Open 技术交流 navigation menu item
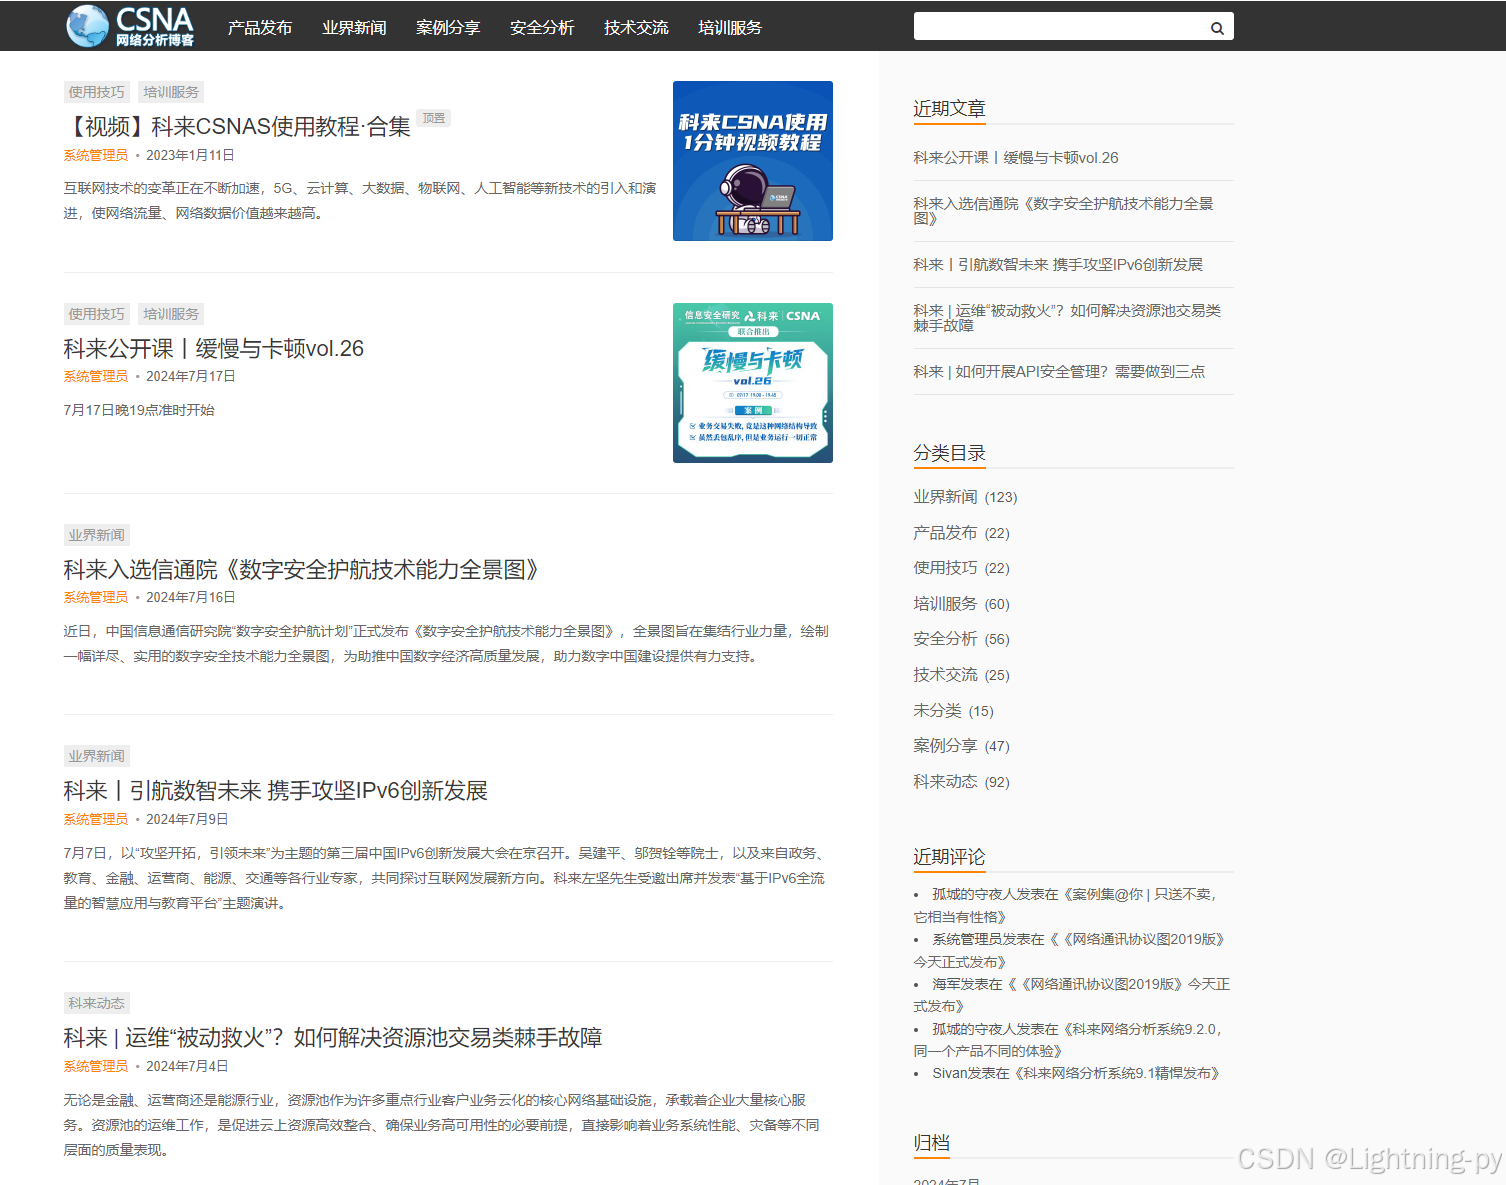 636,28
